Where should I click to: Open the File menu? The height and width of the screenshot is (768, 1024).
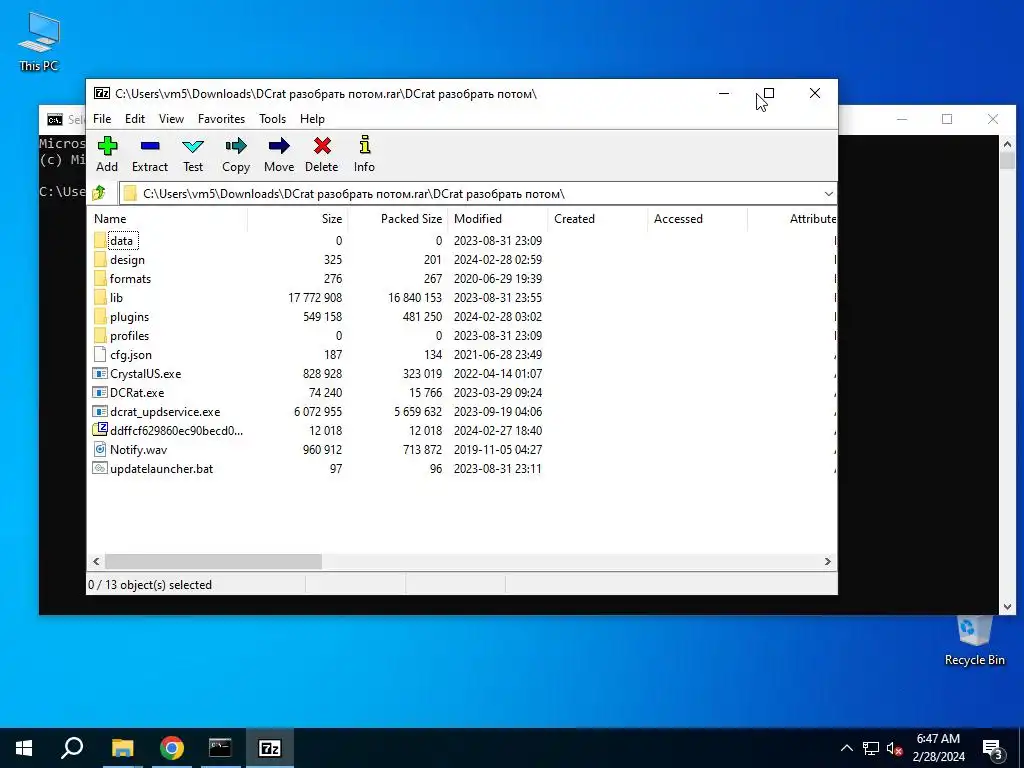(x=102, y=119)
